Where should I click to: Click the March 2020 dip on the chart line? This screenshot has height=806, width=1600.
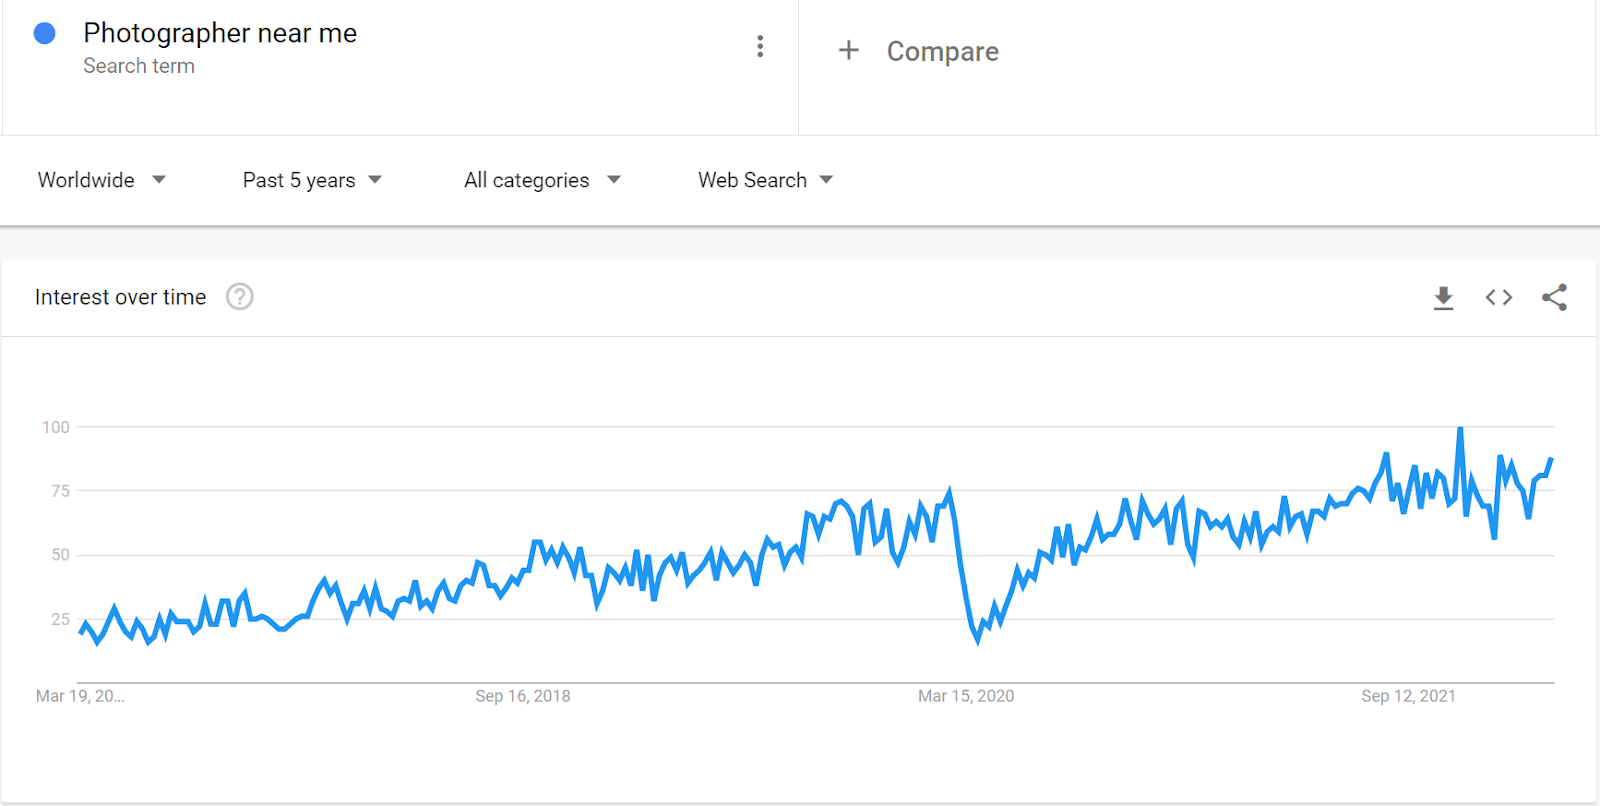click(977, 639)
